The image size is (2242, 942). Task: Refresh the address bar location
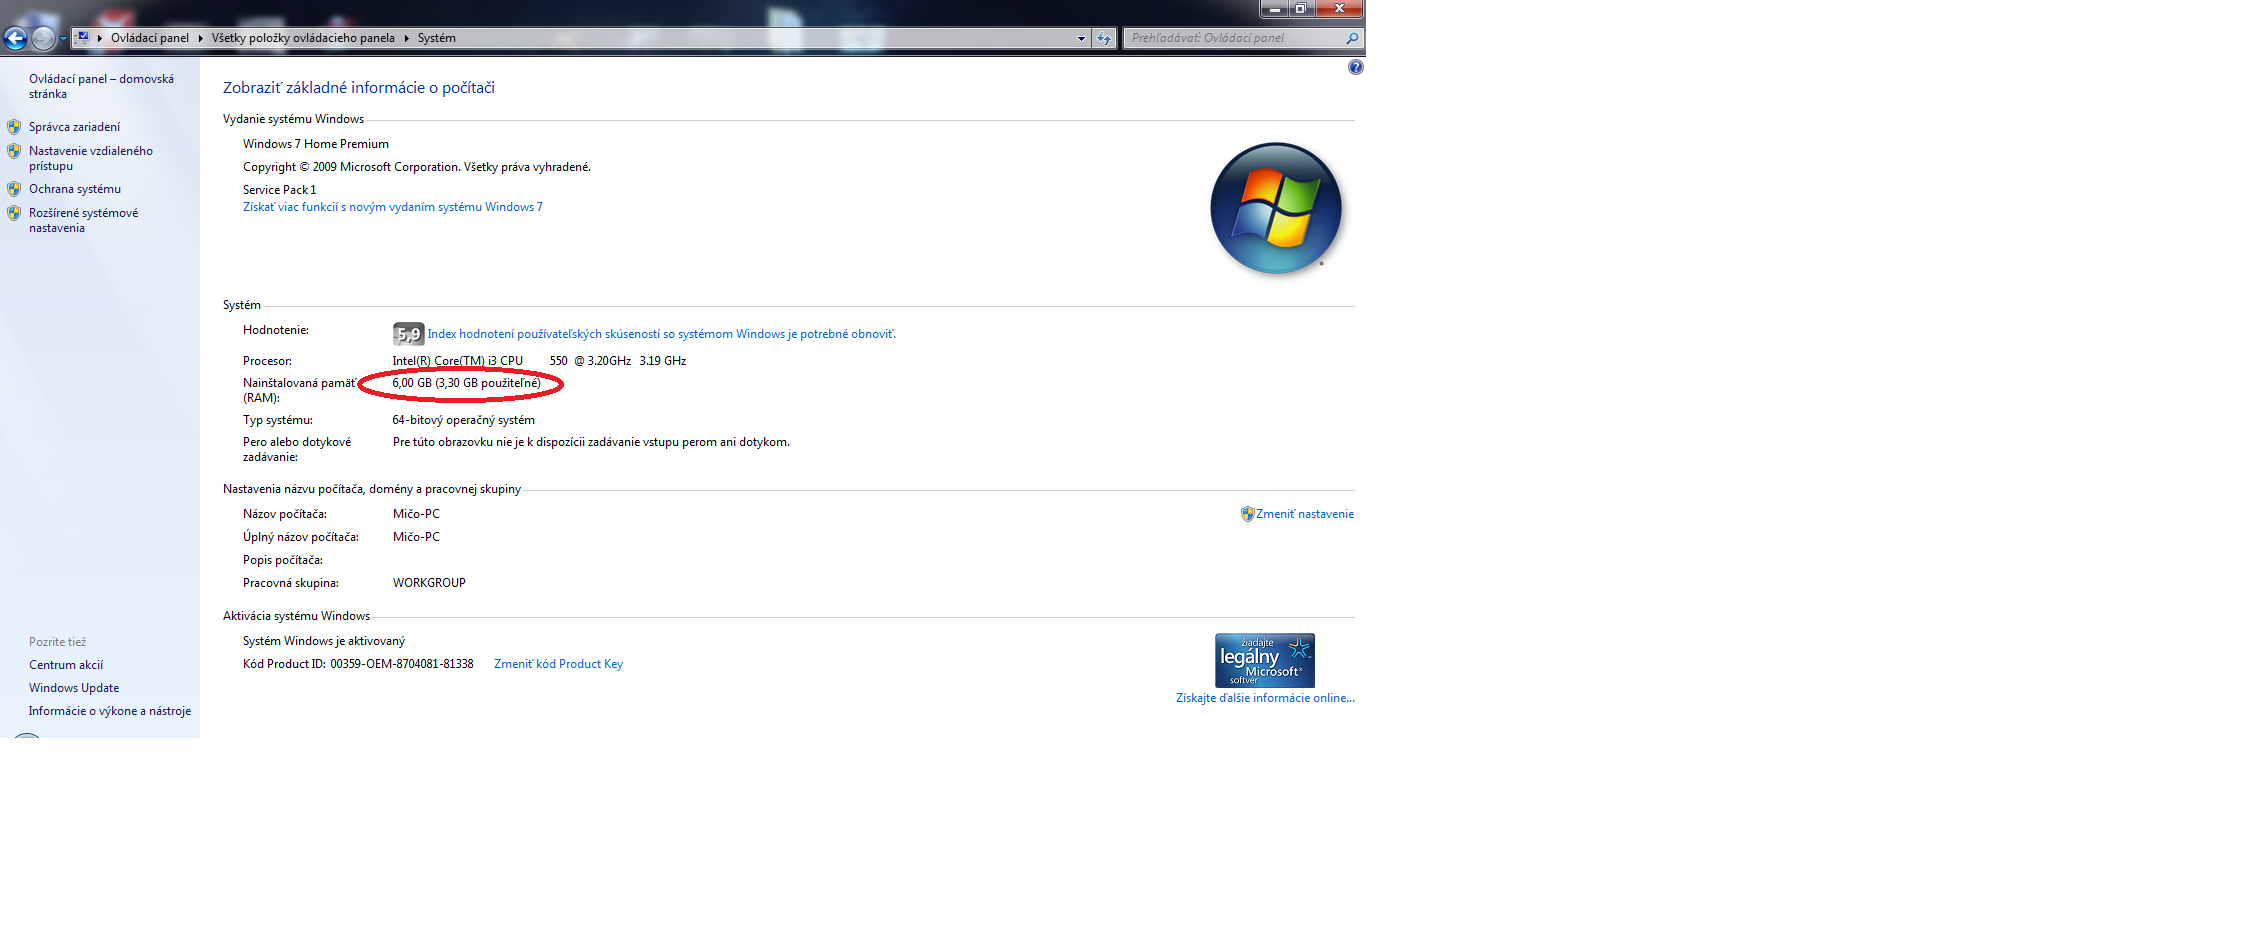click(x=1104, y=38)
